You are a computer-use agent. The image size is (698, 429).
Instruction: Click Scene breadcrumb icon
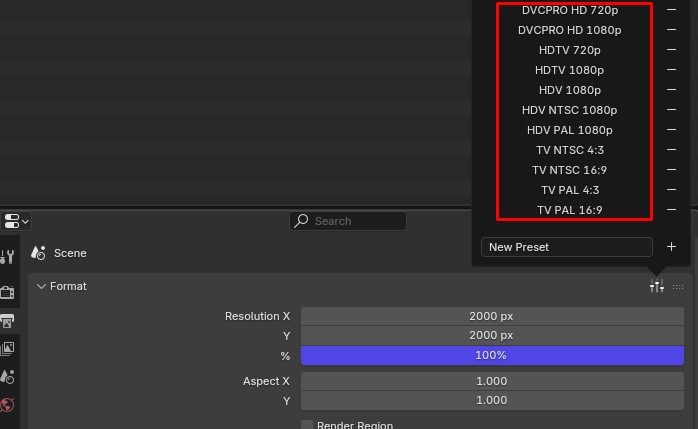(x=38, y=253)
